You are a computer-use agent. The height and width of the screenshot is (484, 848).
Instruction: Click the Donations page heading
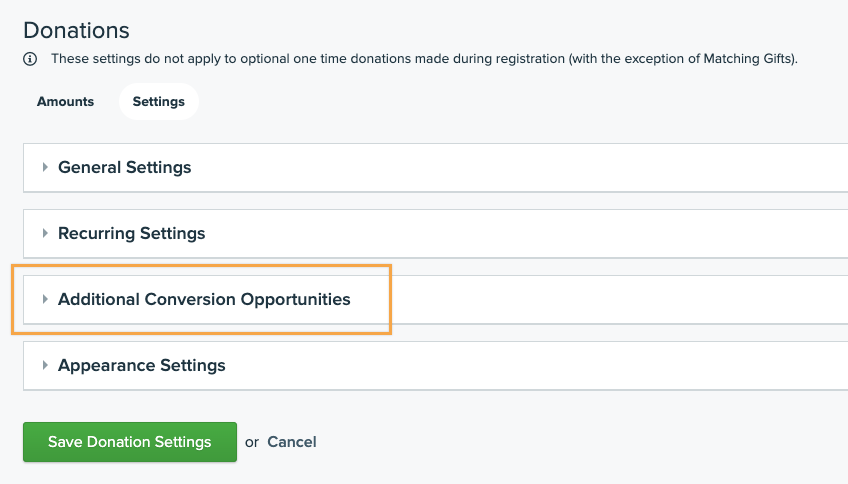click(76, 31)
